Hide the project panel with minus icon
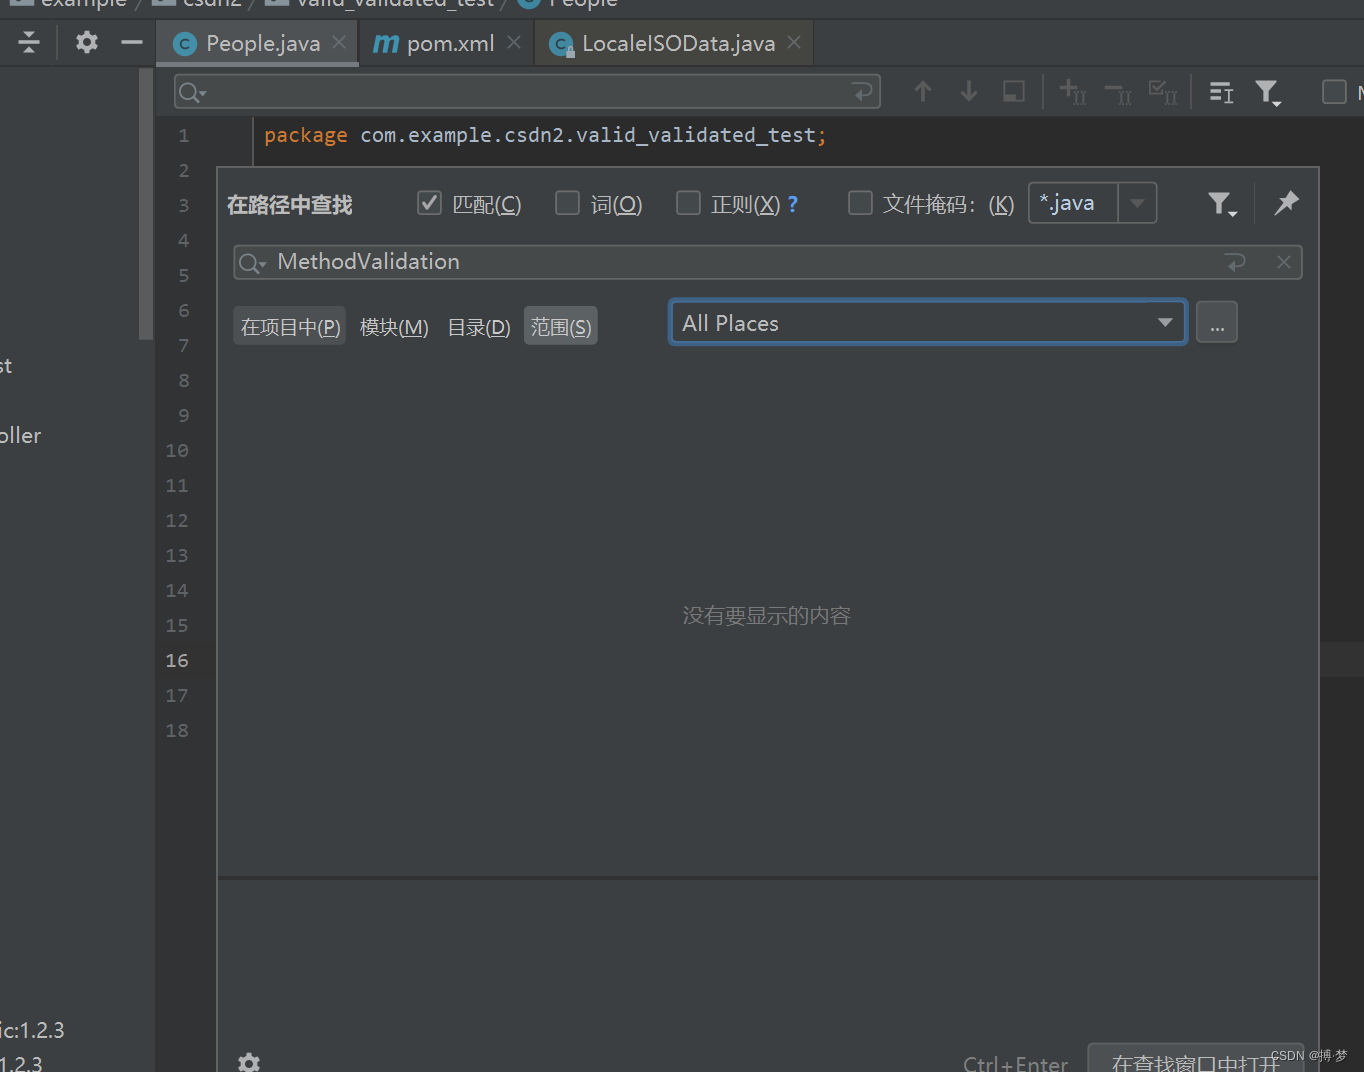1364x1072 pixels. [x=132, y=42]
